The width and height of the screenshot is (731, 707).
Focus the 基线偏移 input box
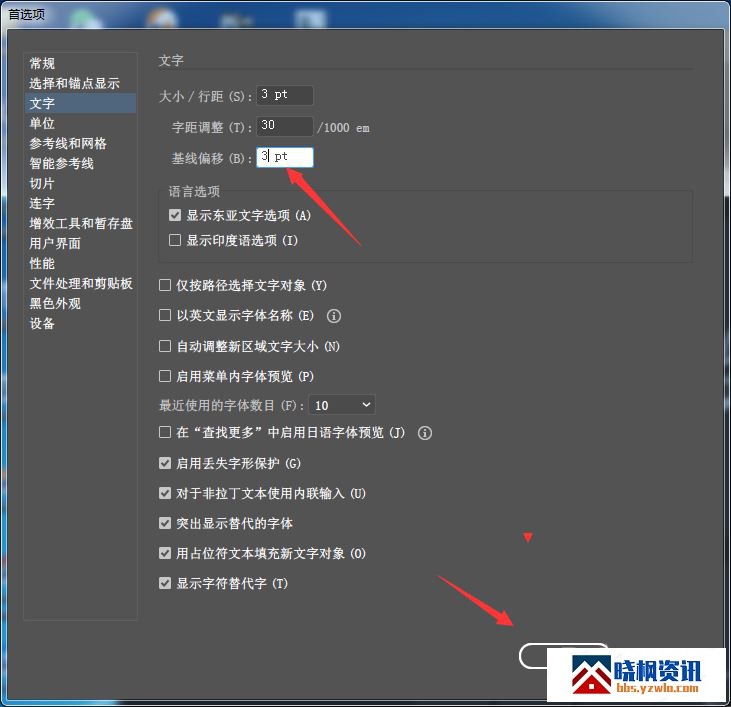click(285, 157)
